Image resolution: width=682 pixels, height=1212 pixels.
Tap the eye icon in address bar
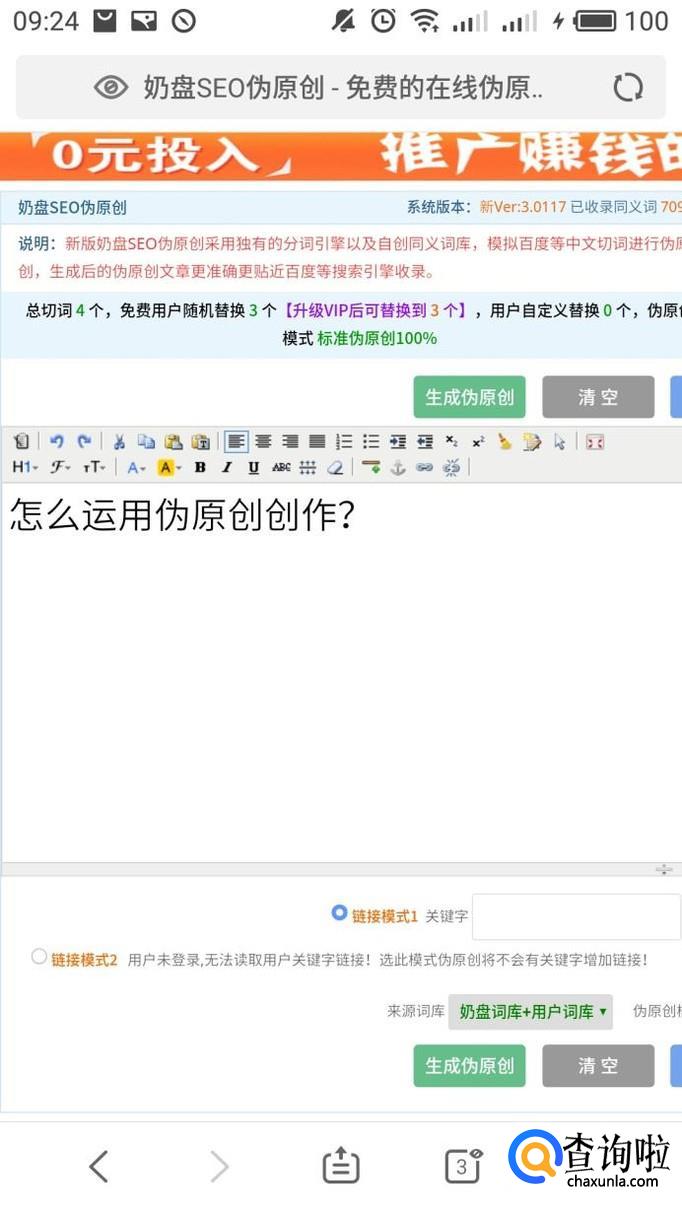pos(111,88)
